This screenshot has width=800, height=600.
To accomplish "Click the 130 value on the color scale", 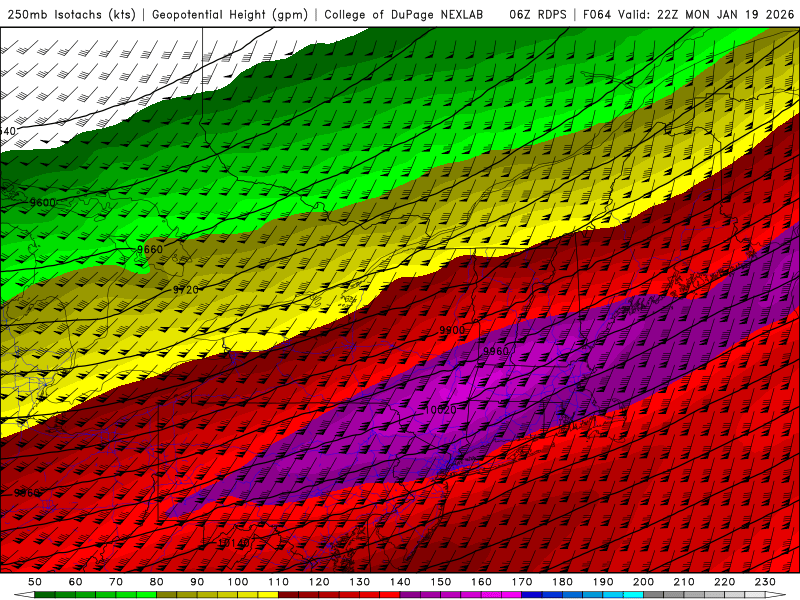I will click(x=360, y=582).
